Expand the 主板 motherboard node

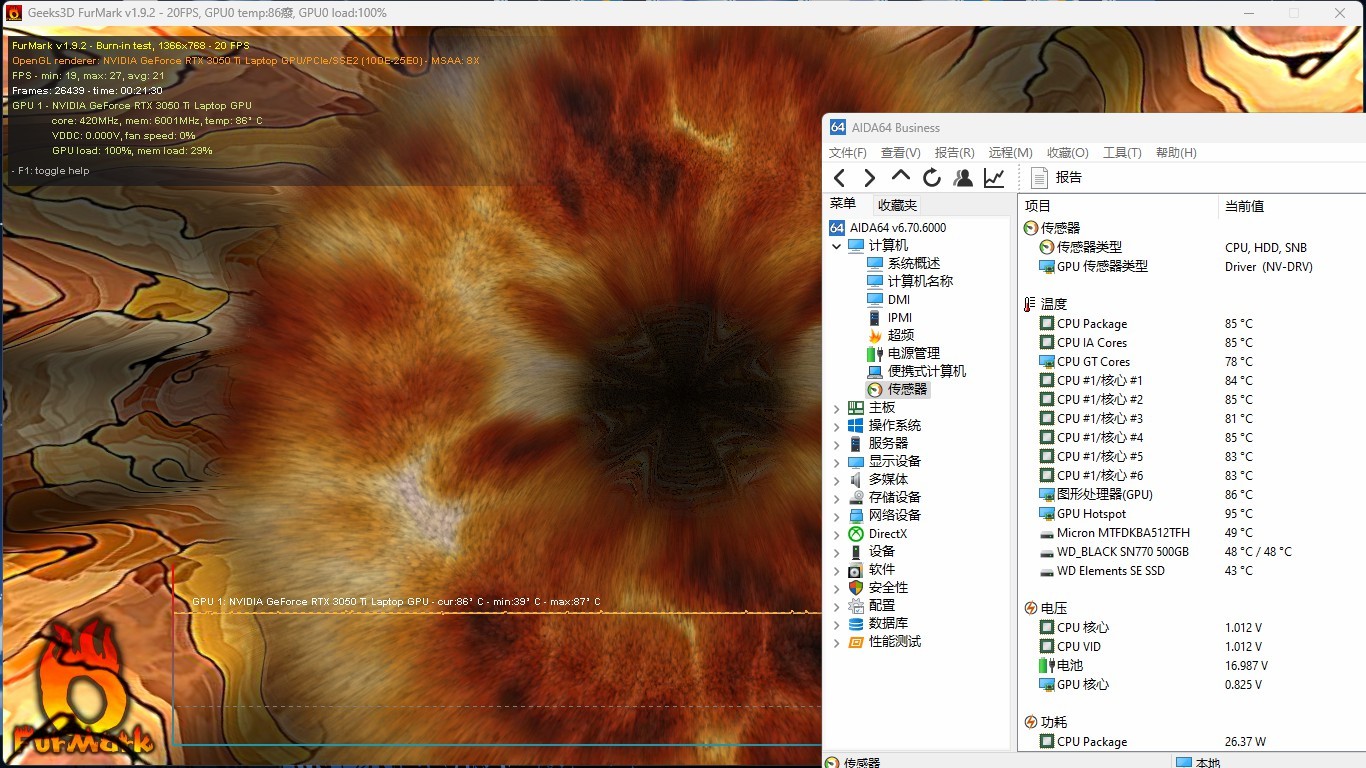pos(837,408)
